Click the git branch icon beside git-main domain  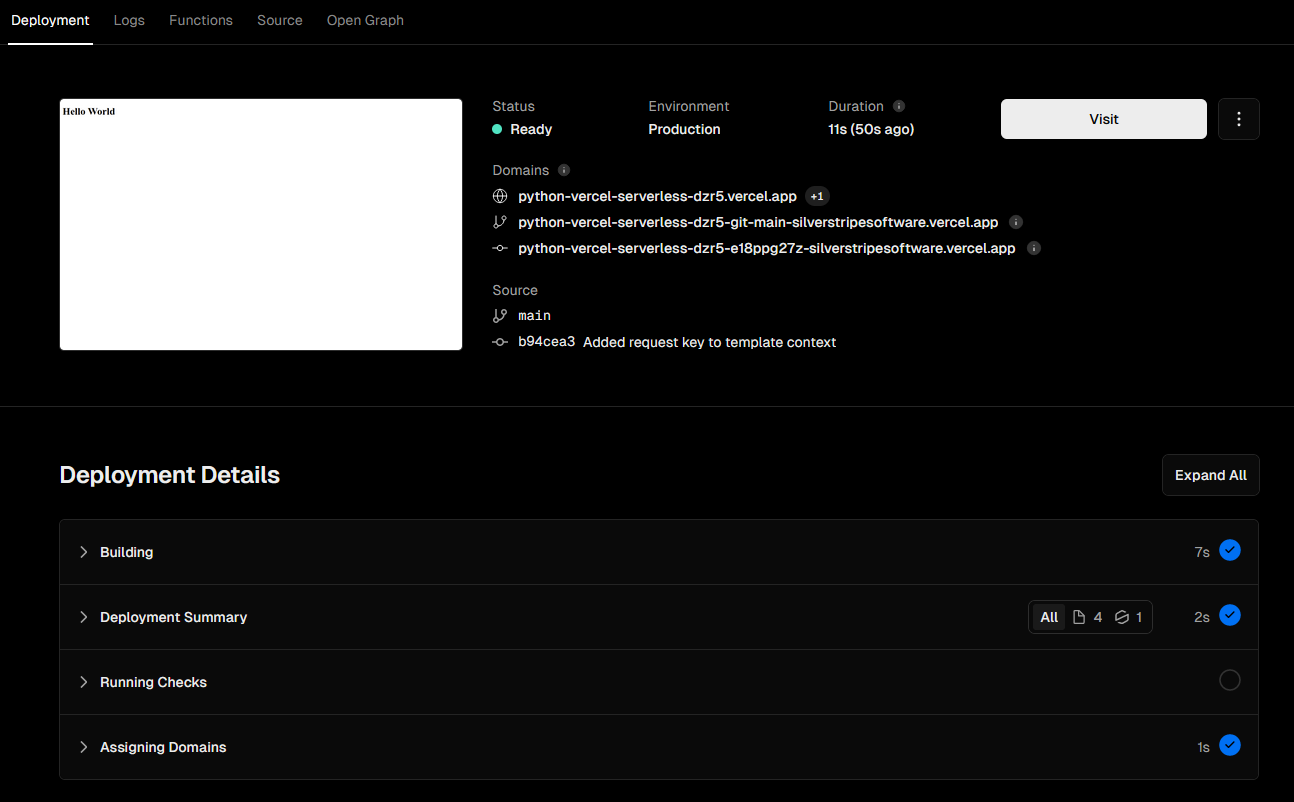(x=500, y=222)
